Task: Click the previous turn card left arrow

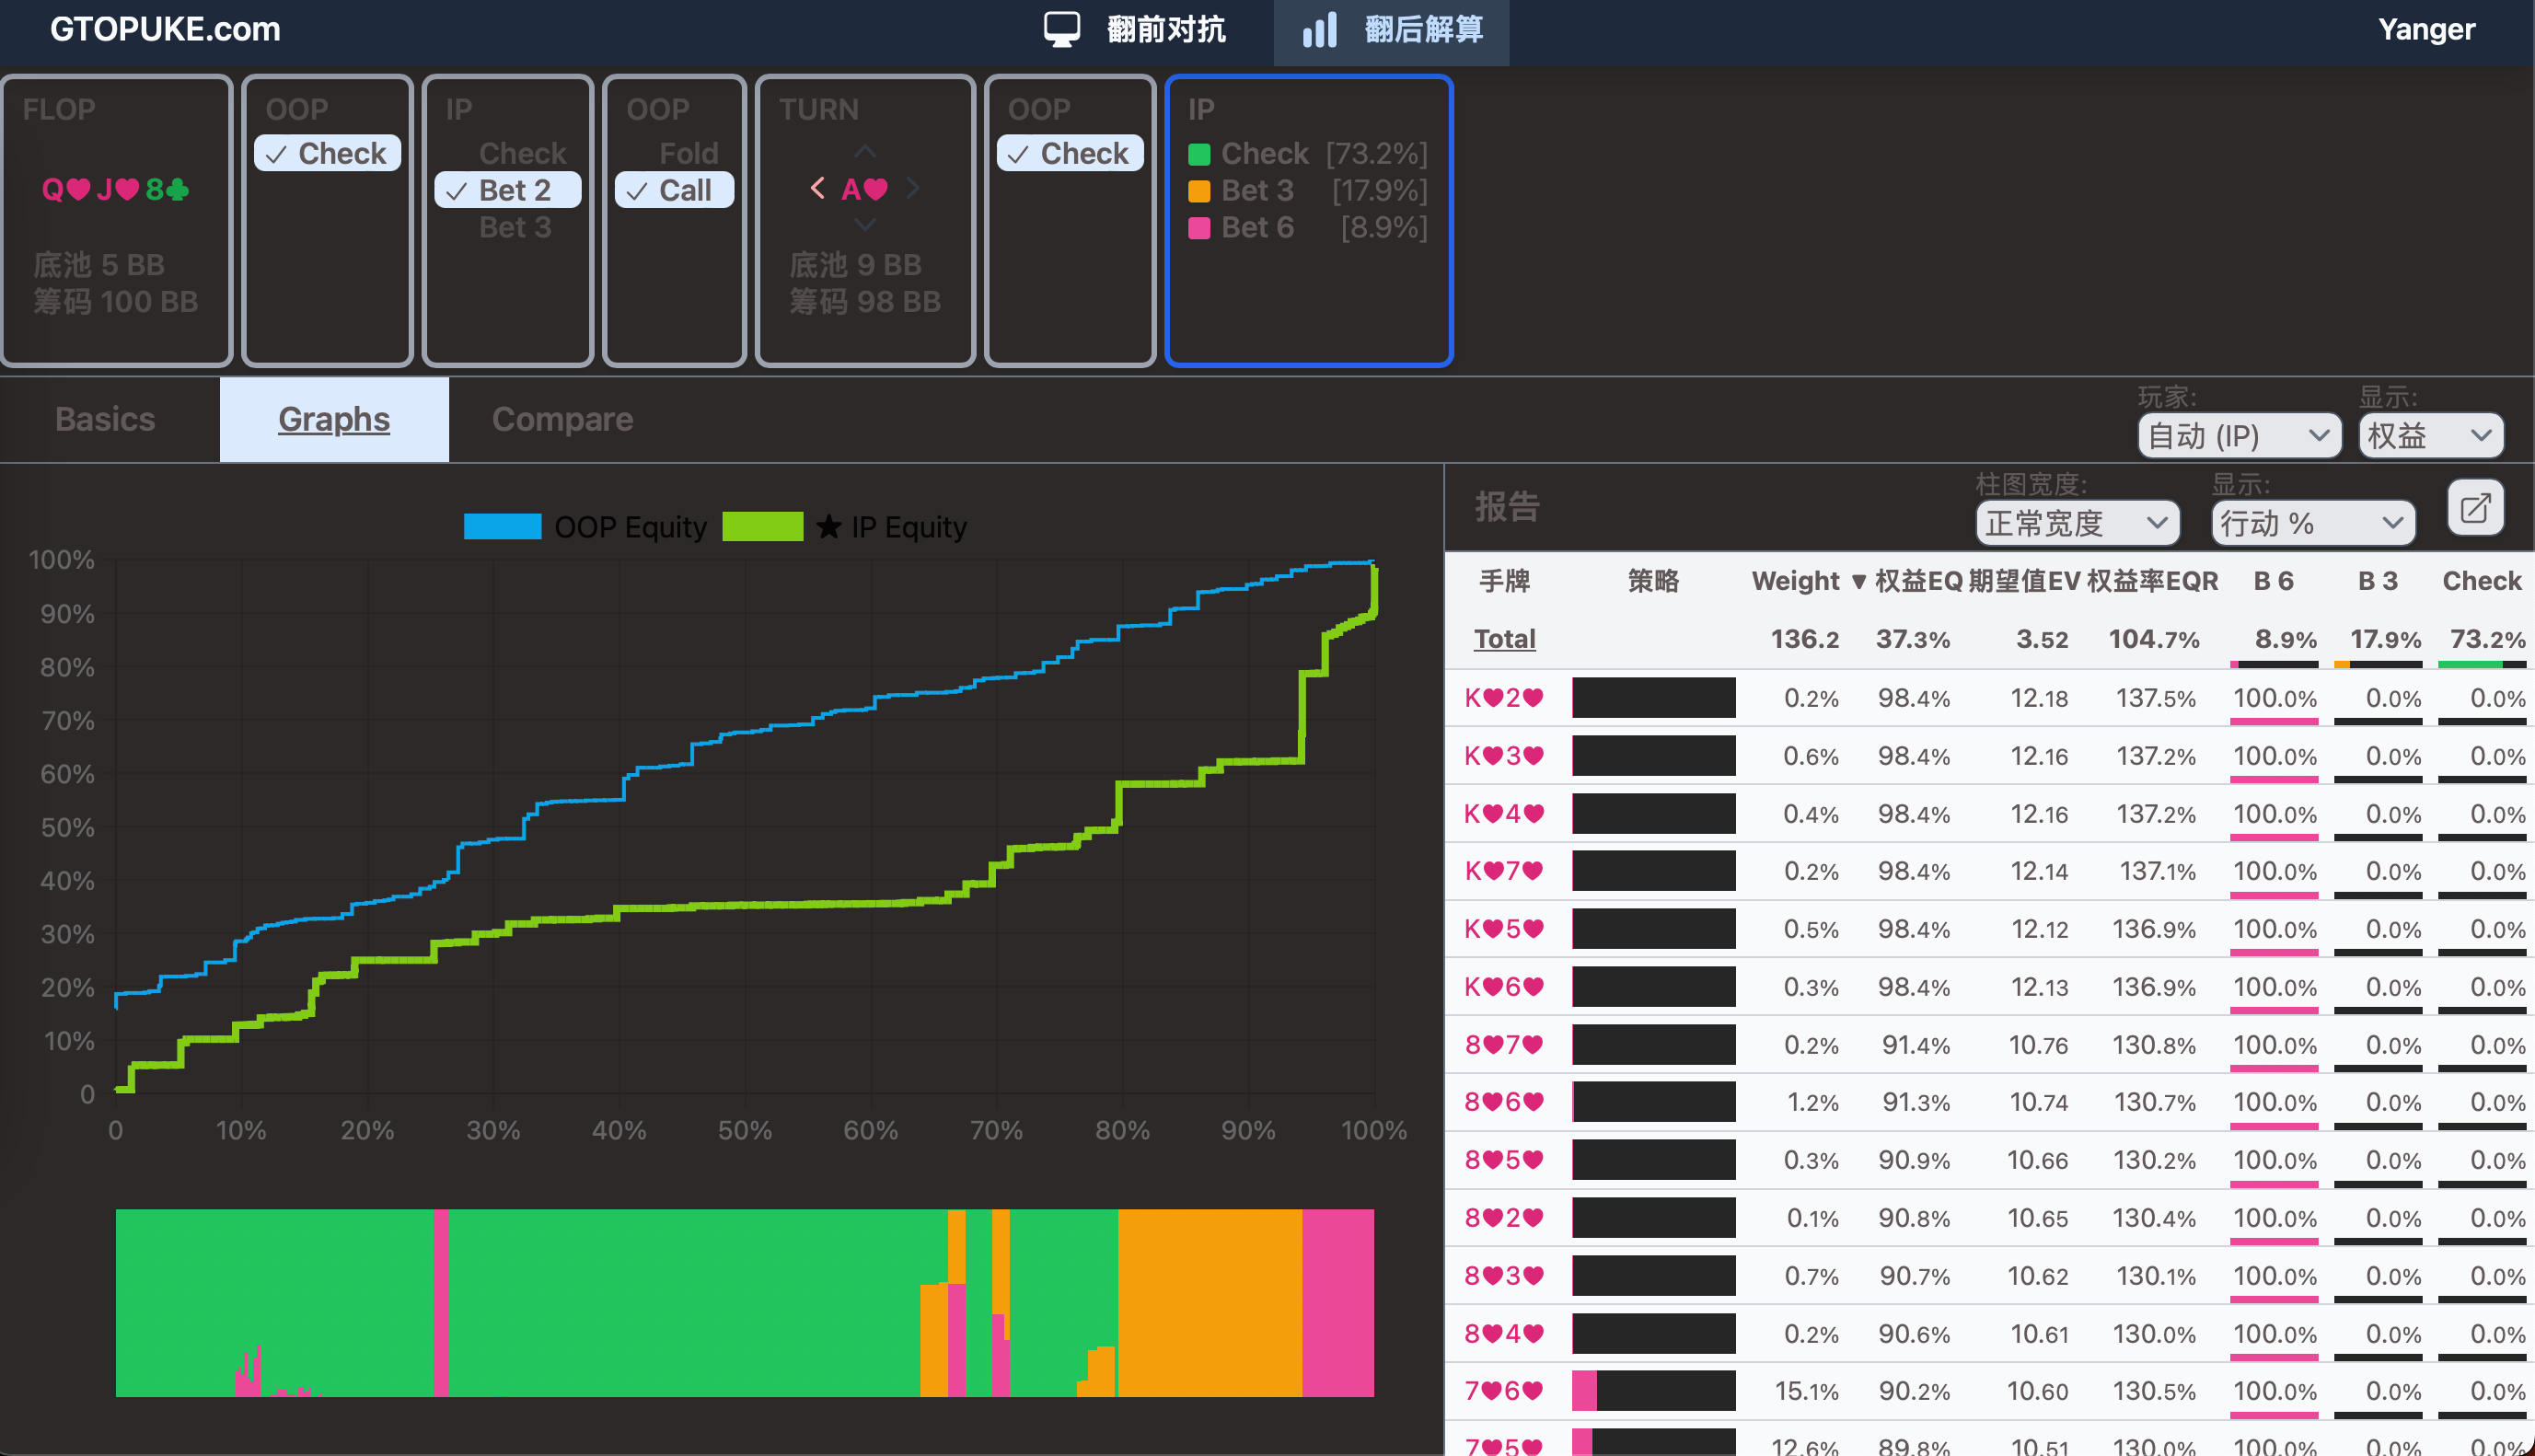Action: (x=817, y=188)
